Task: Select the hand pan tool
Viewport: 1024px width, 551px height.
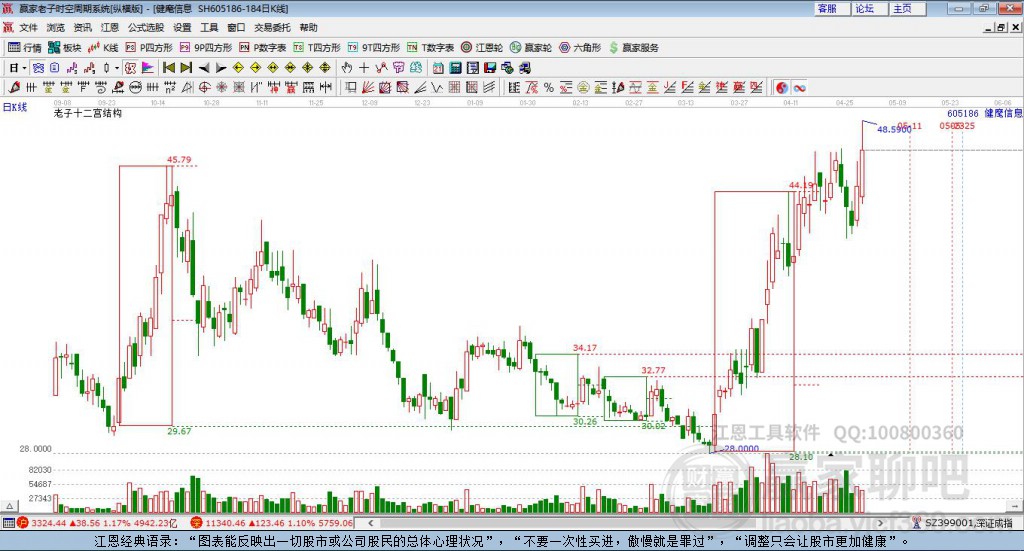Action: [x=347, y=68]
